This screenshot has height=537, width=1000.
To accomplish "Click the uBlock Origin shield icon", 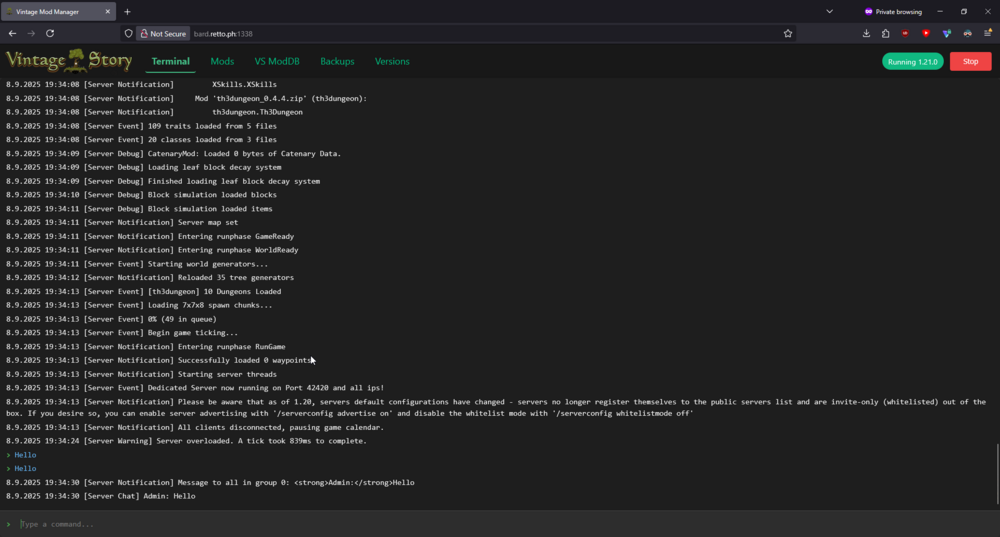I will [x=906, y=33].
